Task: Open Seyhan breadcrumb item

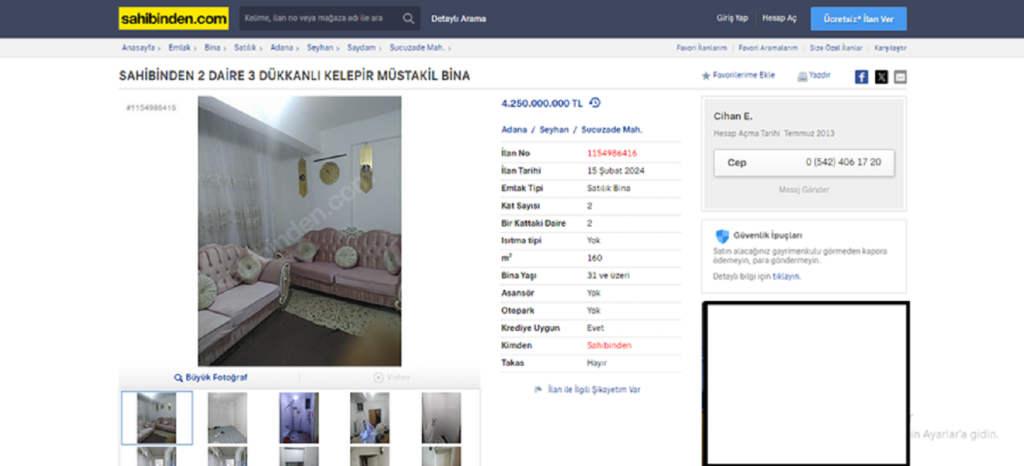Action: tap(320, 48)
